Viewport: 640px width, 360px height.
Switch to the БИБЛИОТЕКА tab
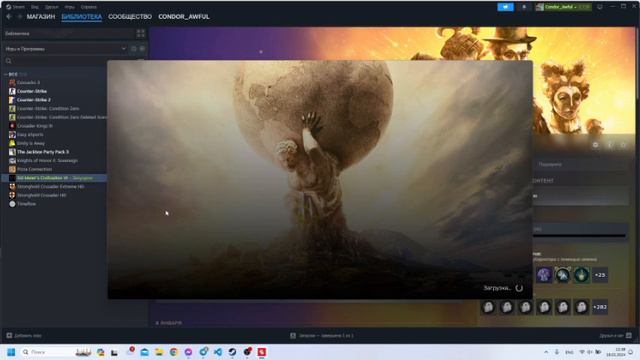(81, 17)
